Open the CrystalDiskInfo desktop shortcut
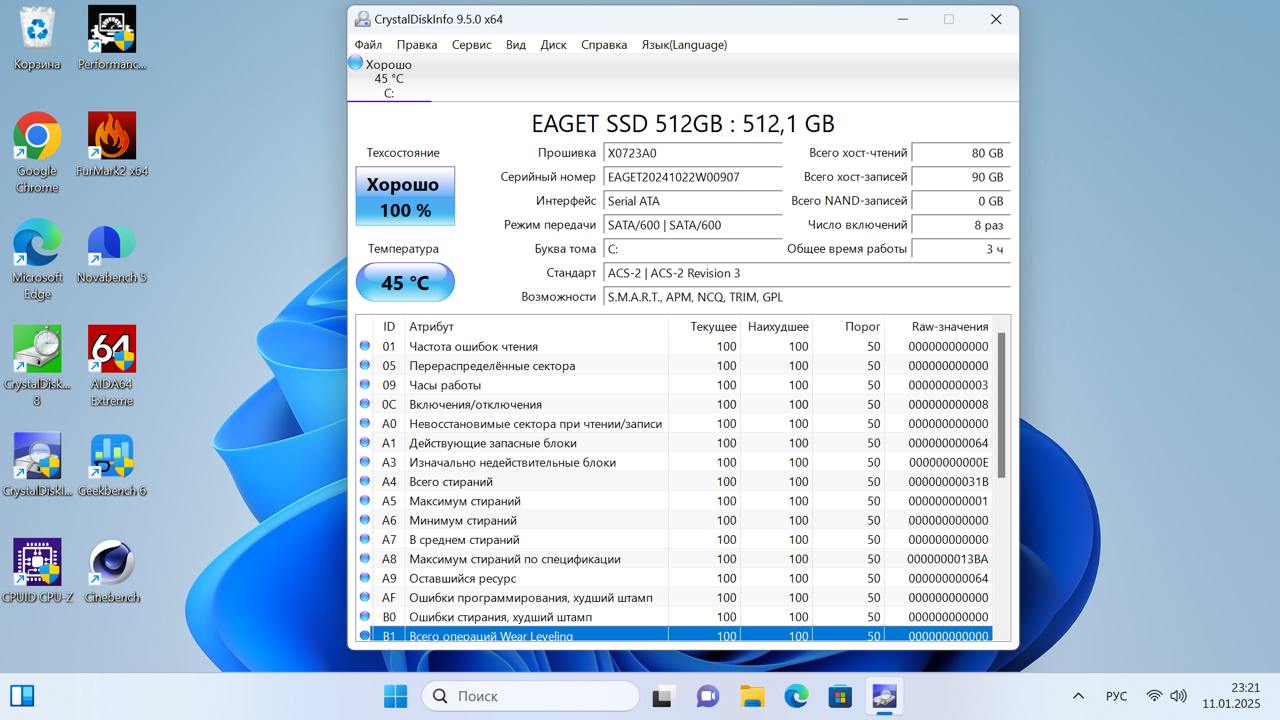The width and height of the screenshot is (1280, 720). 37,464
